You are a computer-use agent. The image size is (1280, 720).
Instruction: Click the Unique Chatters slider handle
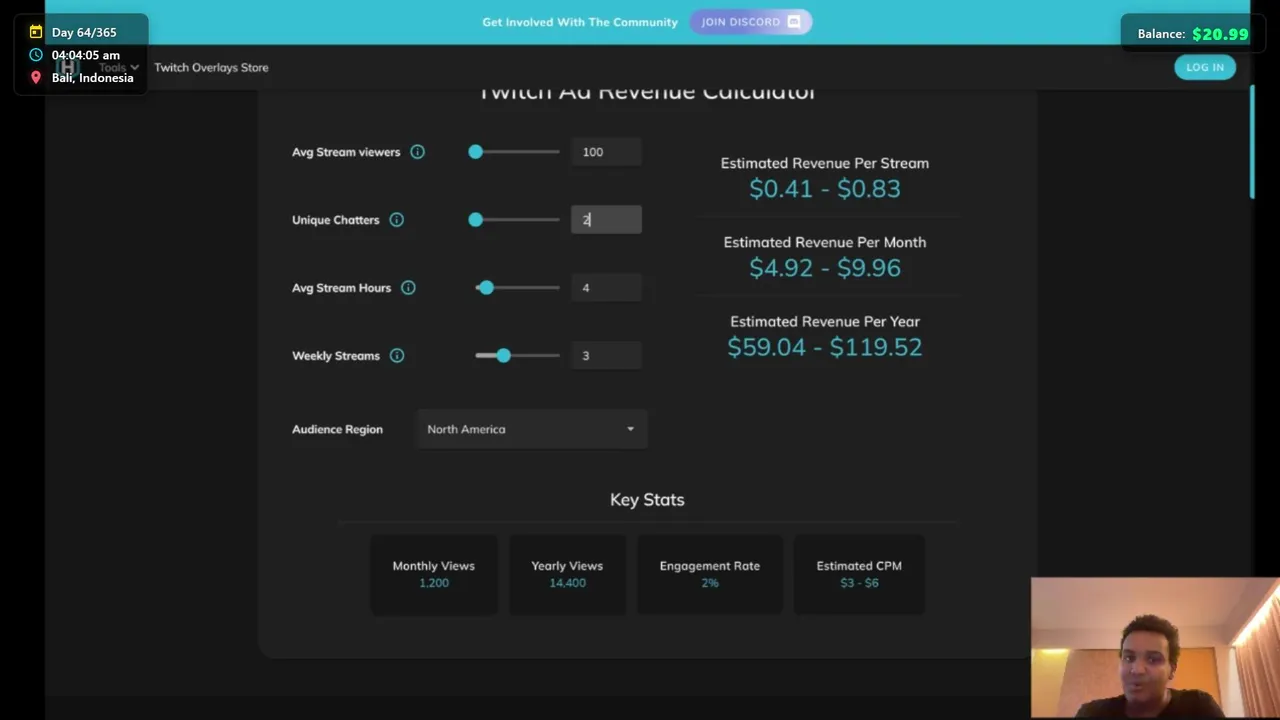point(476,220)
